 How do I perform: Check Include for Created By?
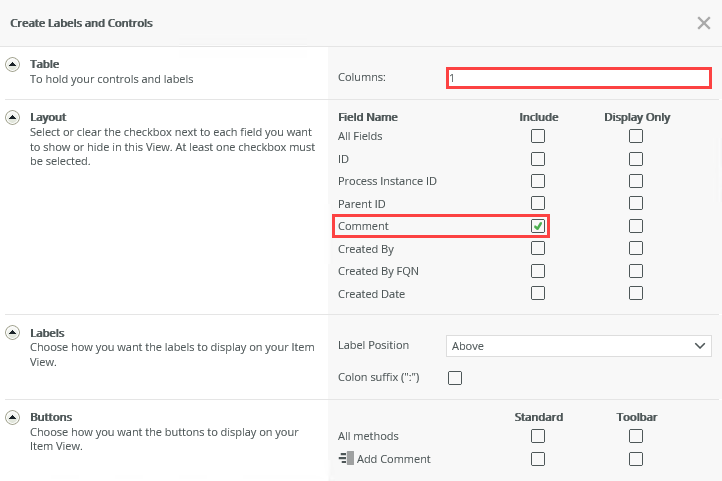[x=538, y=249]
